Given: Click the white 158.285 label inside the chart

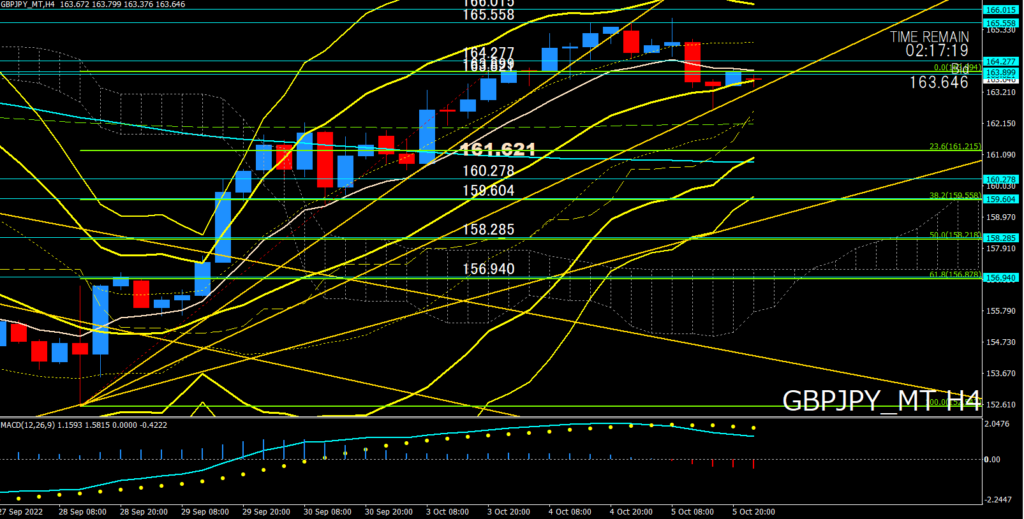Looking at the screenshot, I should pyautogui.click(x=488, y=230).
